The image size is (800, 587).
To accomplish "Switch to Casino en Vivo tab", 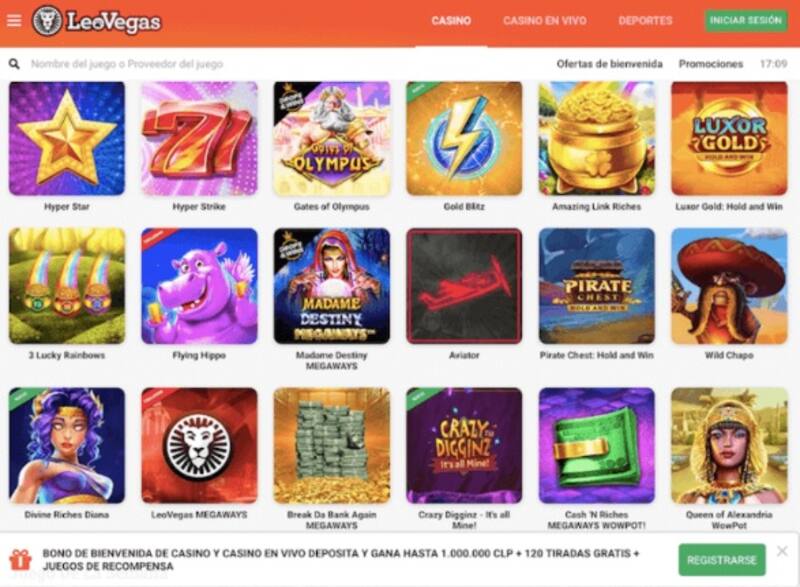I will tap(544, 21).
